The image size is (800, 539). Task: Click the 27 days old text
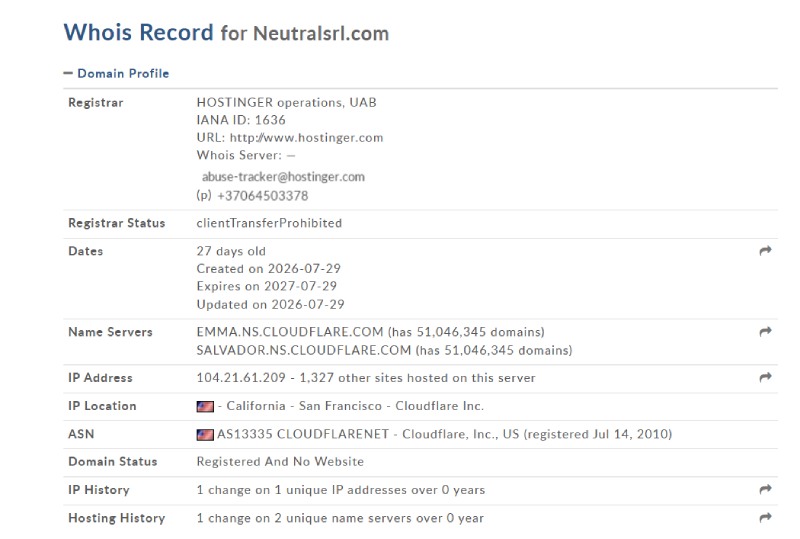[x=231, y=251]
